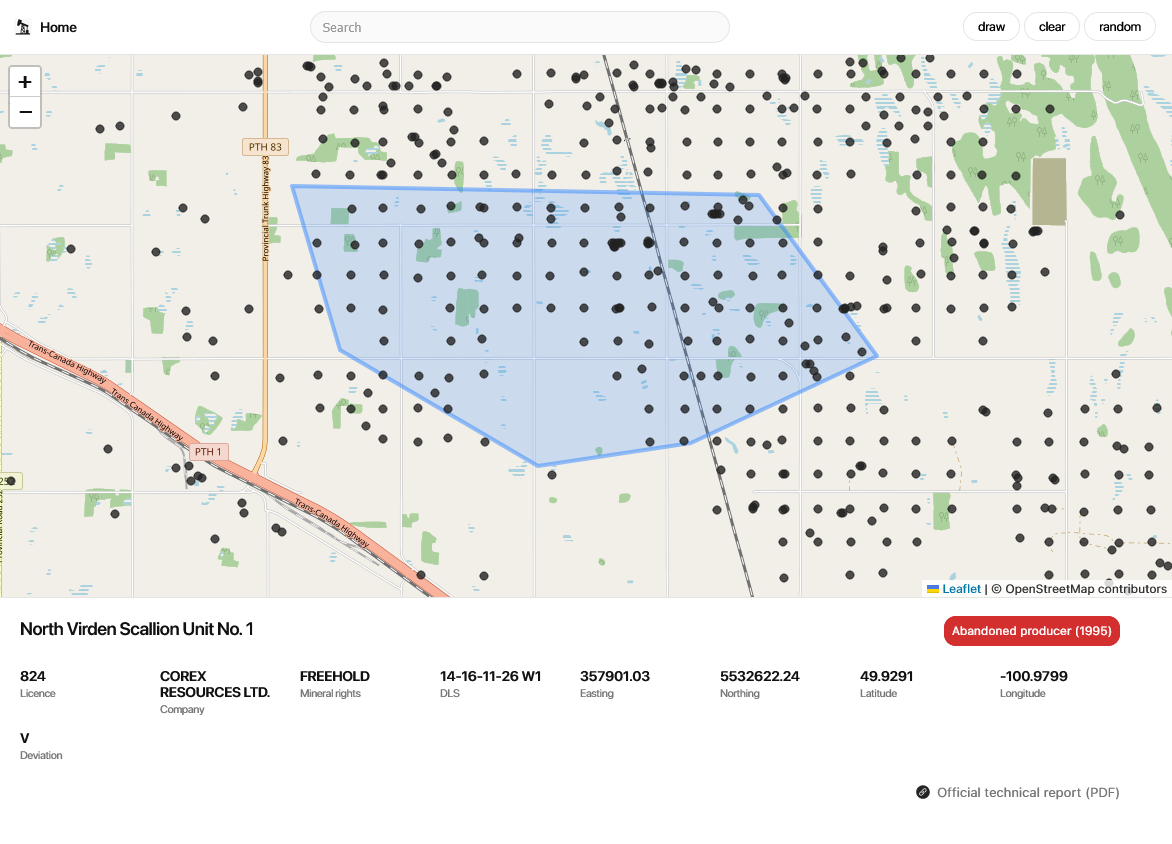Screen dimensions: 1172x844
Task: Click the Abandoned producer (1995) status badge
Action: [1031, 631]
